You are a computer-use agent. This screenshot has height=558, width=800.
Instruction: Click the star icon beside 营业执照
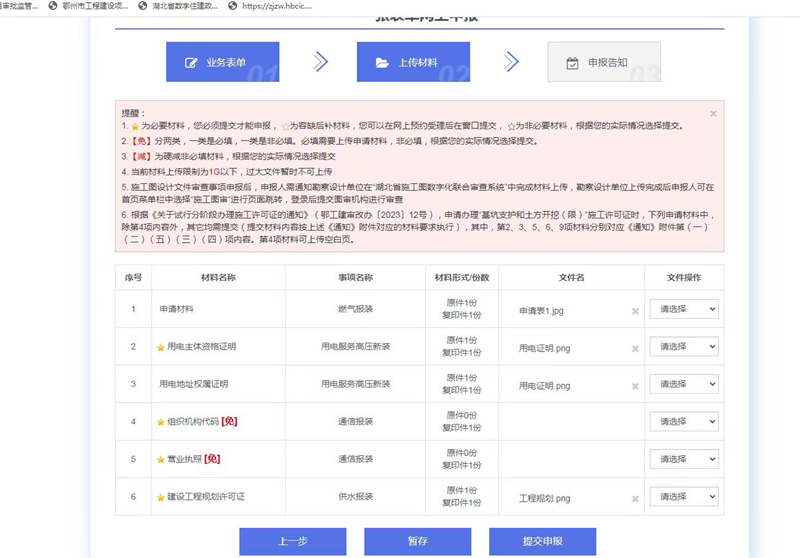click(x=160, y=459)
